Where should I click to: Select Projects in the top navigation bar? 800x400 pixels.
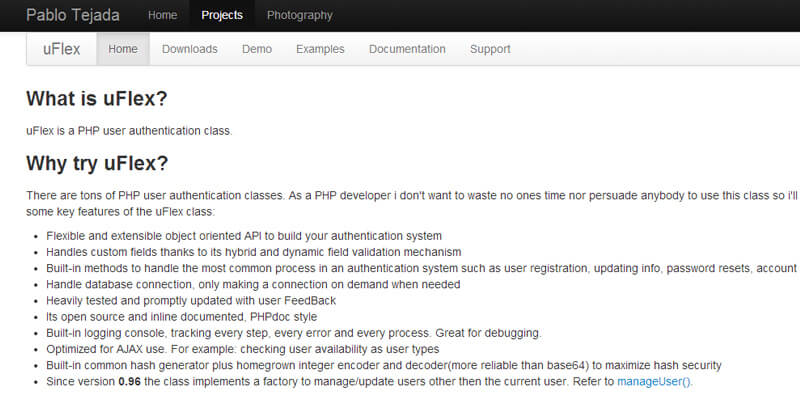221,15
